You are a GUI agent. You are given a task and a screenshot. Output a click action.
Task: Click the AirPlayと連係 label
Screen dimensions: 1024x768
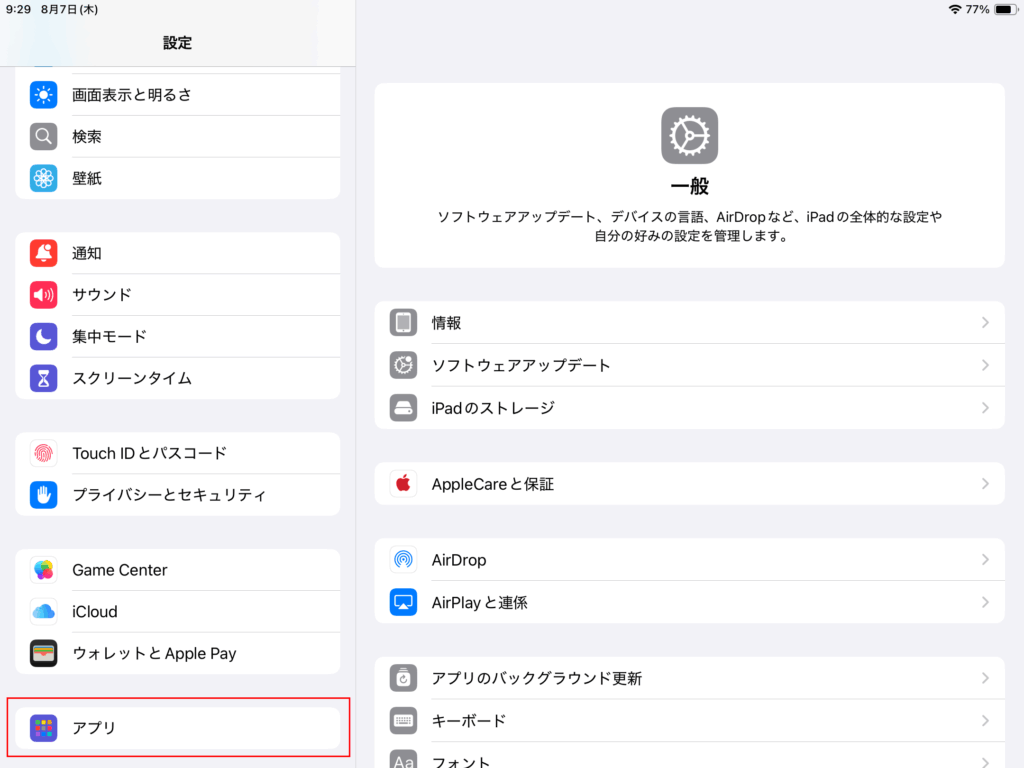[x=479, y=602]
